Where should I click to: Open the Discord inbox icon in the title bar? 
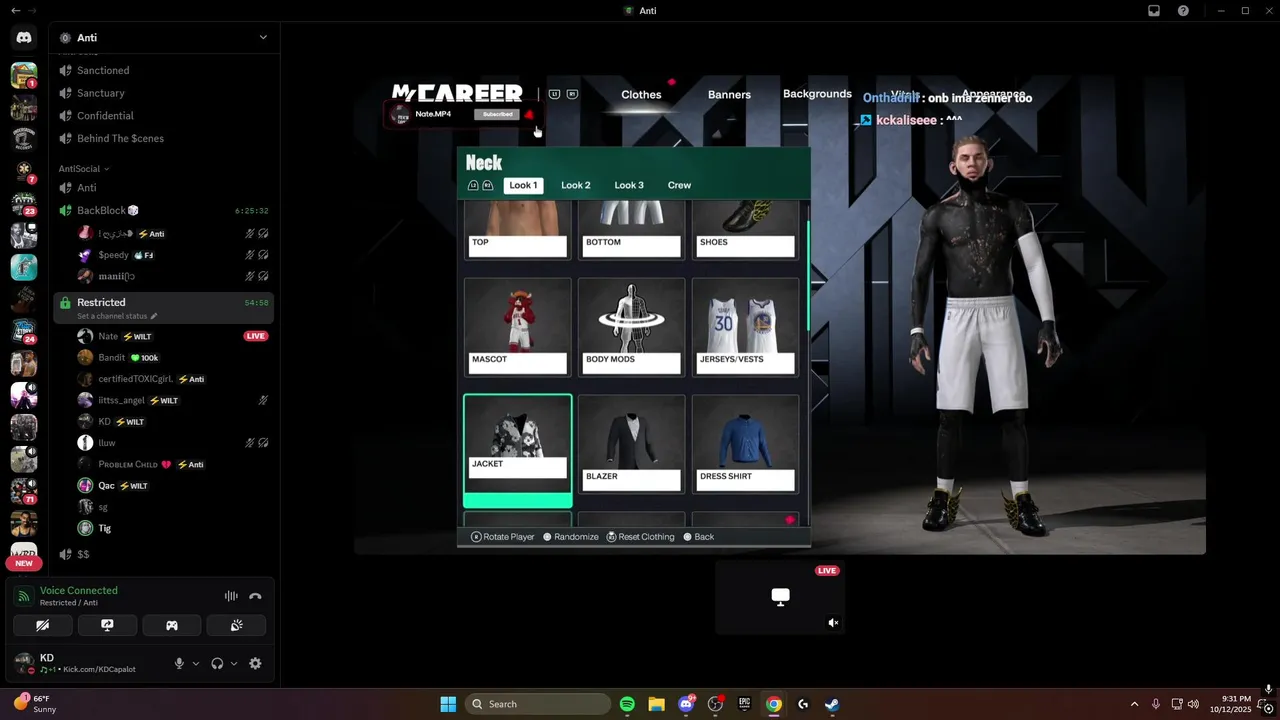coord(1154,11)
